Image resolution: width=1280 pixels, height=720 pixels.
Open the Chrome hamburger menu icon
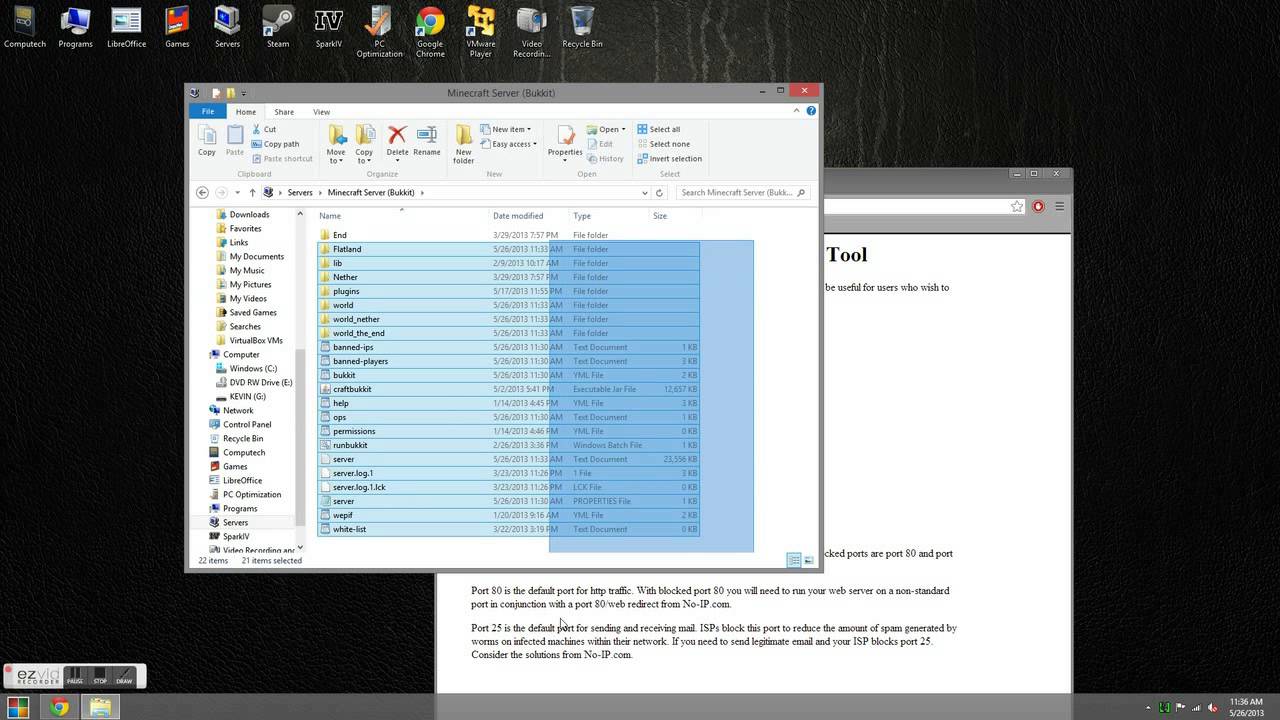pyautogui.click(x=1060, y=206)
